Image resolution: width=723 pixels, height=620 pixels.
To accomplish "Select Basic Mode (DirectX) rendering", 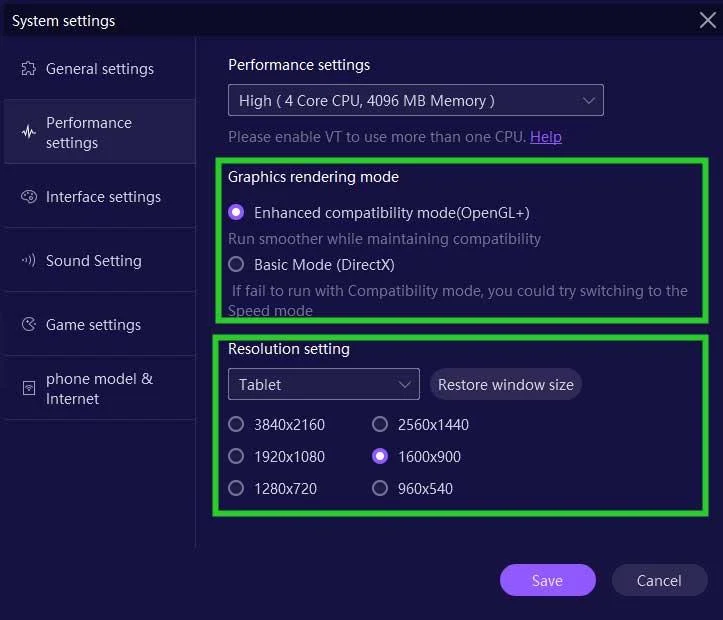I will 236,265.
